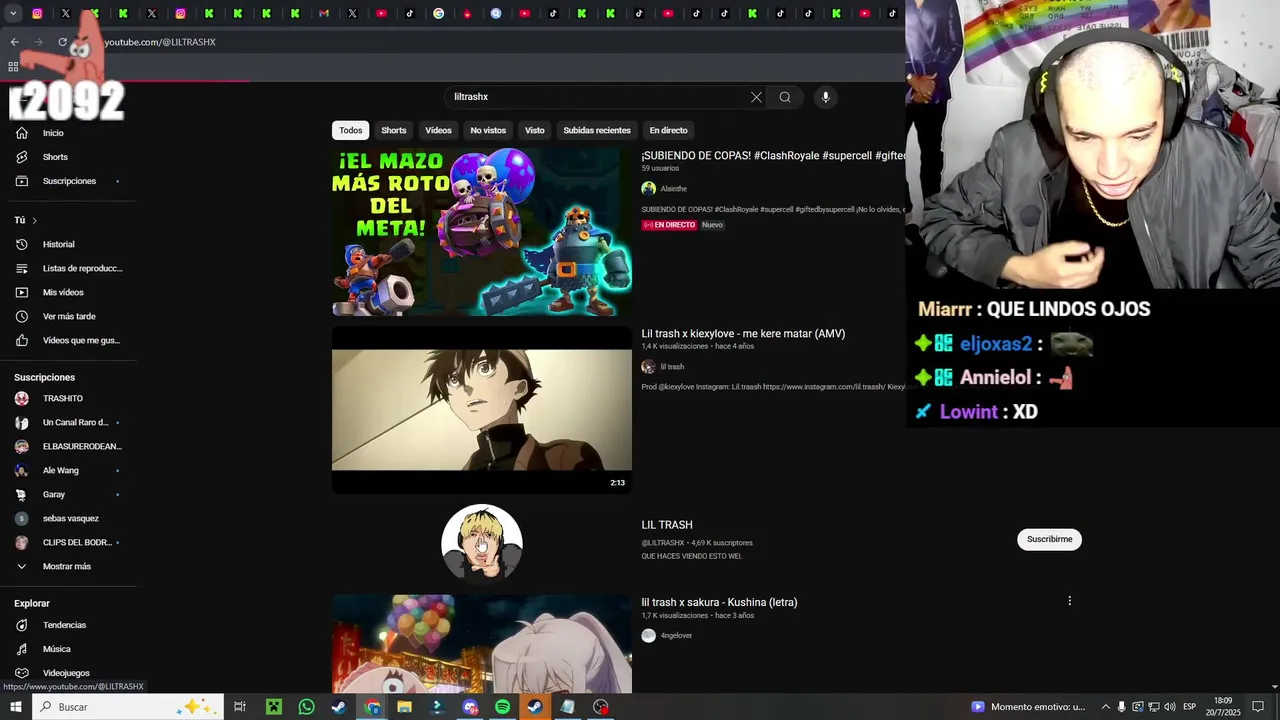Select the Visto filter chip
Screen dimensions: 1280x720
(x=535, y=130)
